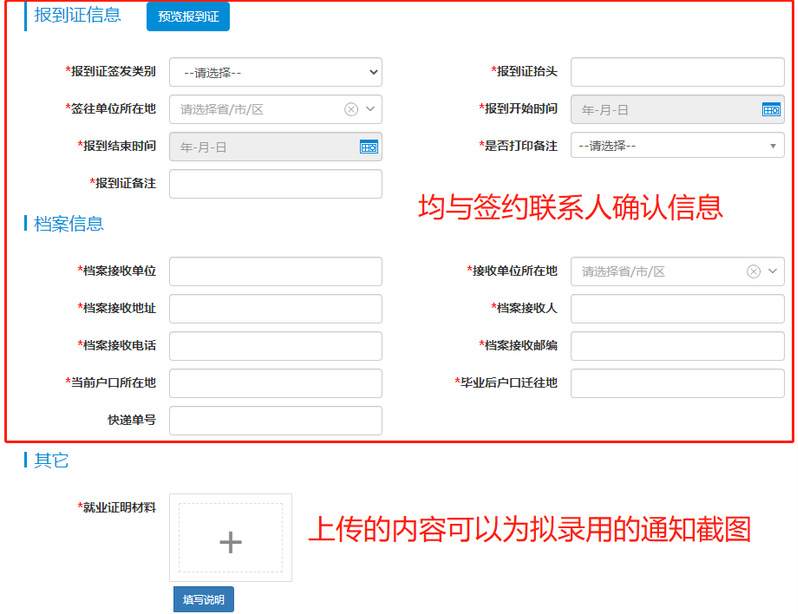Open calendar icon for 报到开始时间
798x614 pixels.
click(x=770, y=110)
